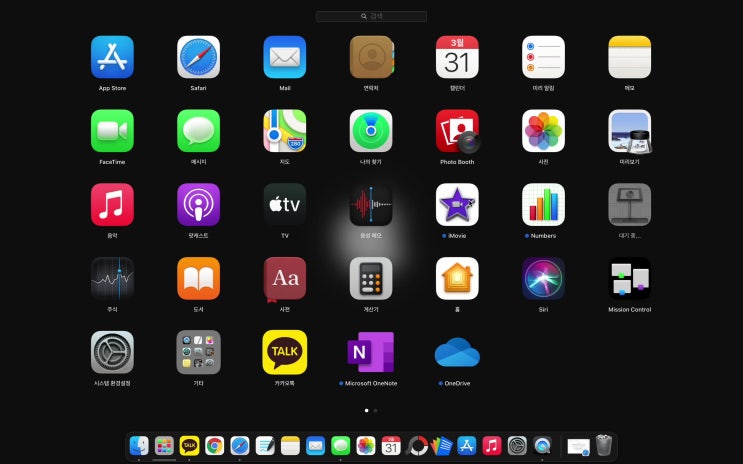This screenshot has width=743, height=464.
Task: Open the Contacts address book app
Action: point(372,57)
